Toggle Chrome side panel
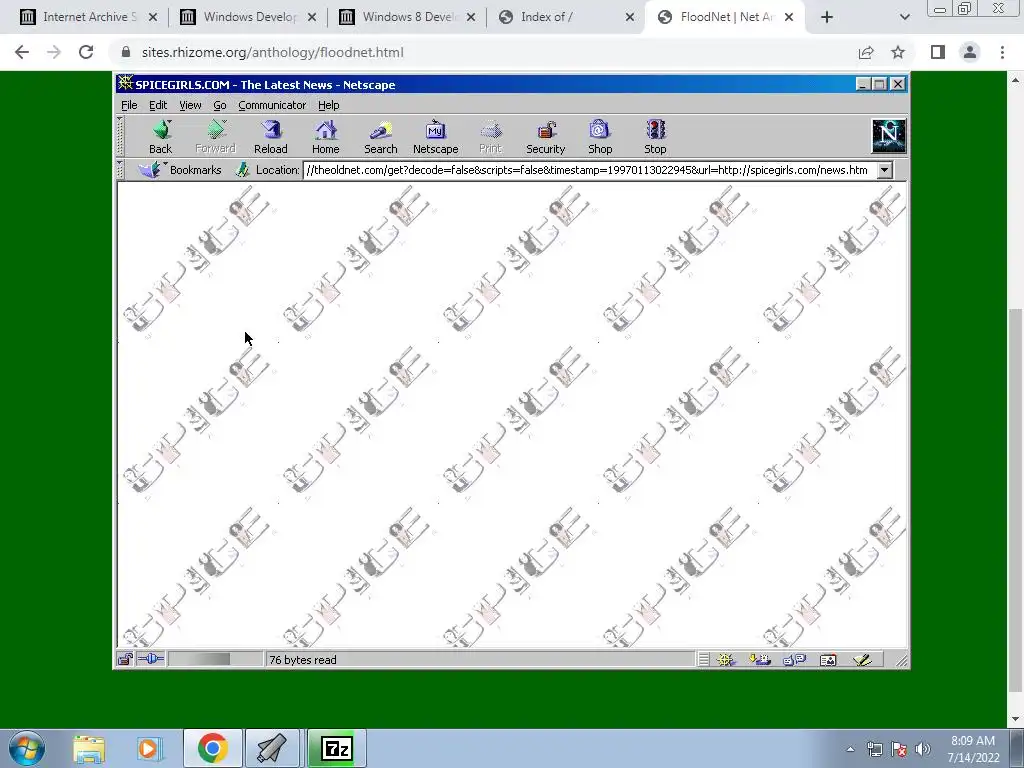Screen dimensions: 1024x768 pos(938,52)
